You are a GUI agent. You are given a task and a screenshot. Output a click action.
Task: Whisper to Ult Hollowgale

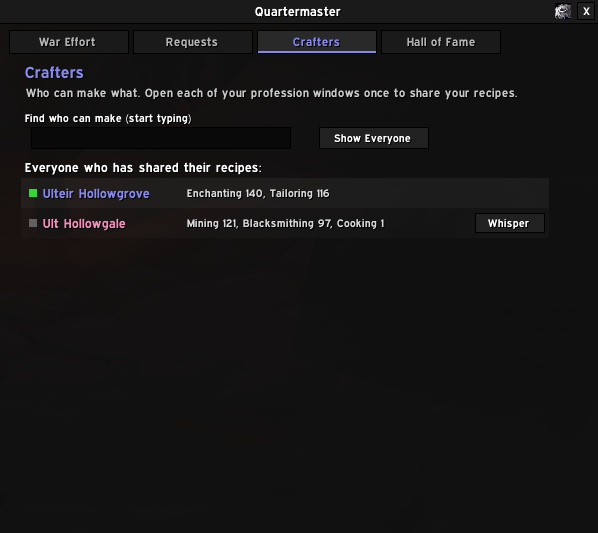click(x=510, y=223)
